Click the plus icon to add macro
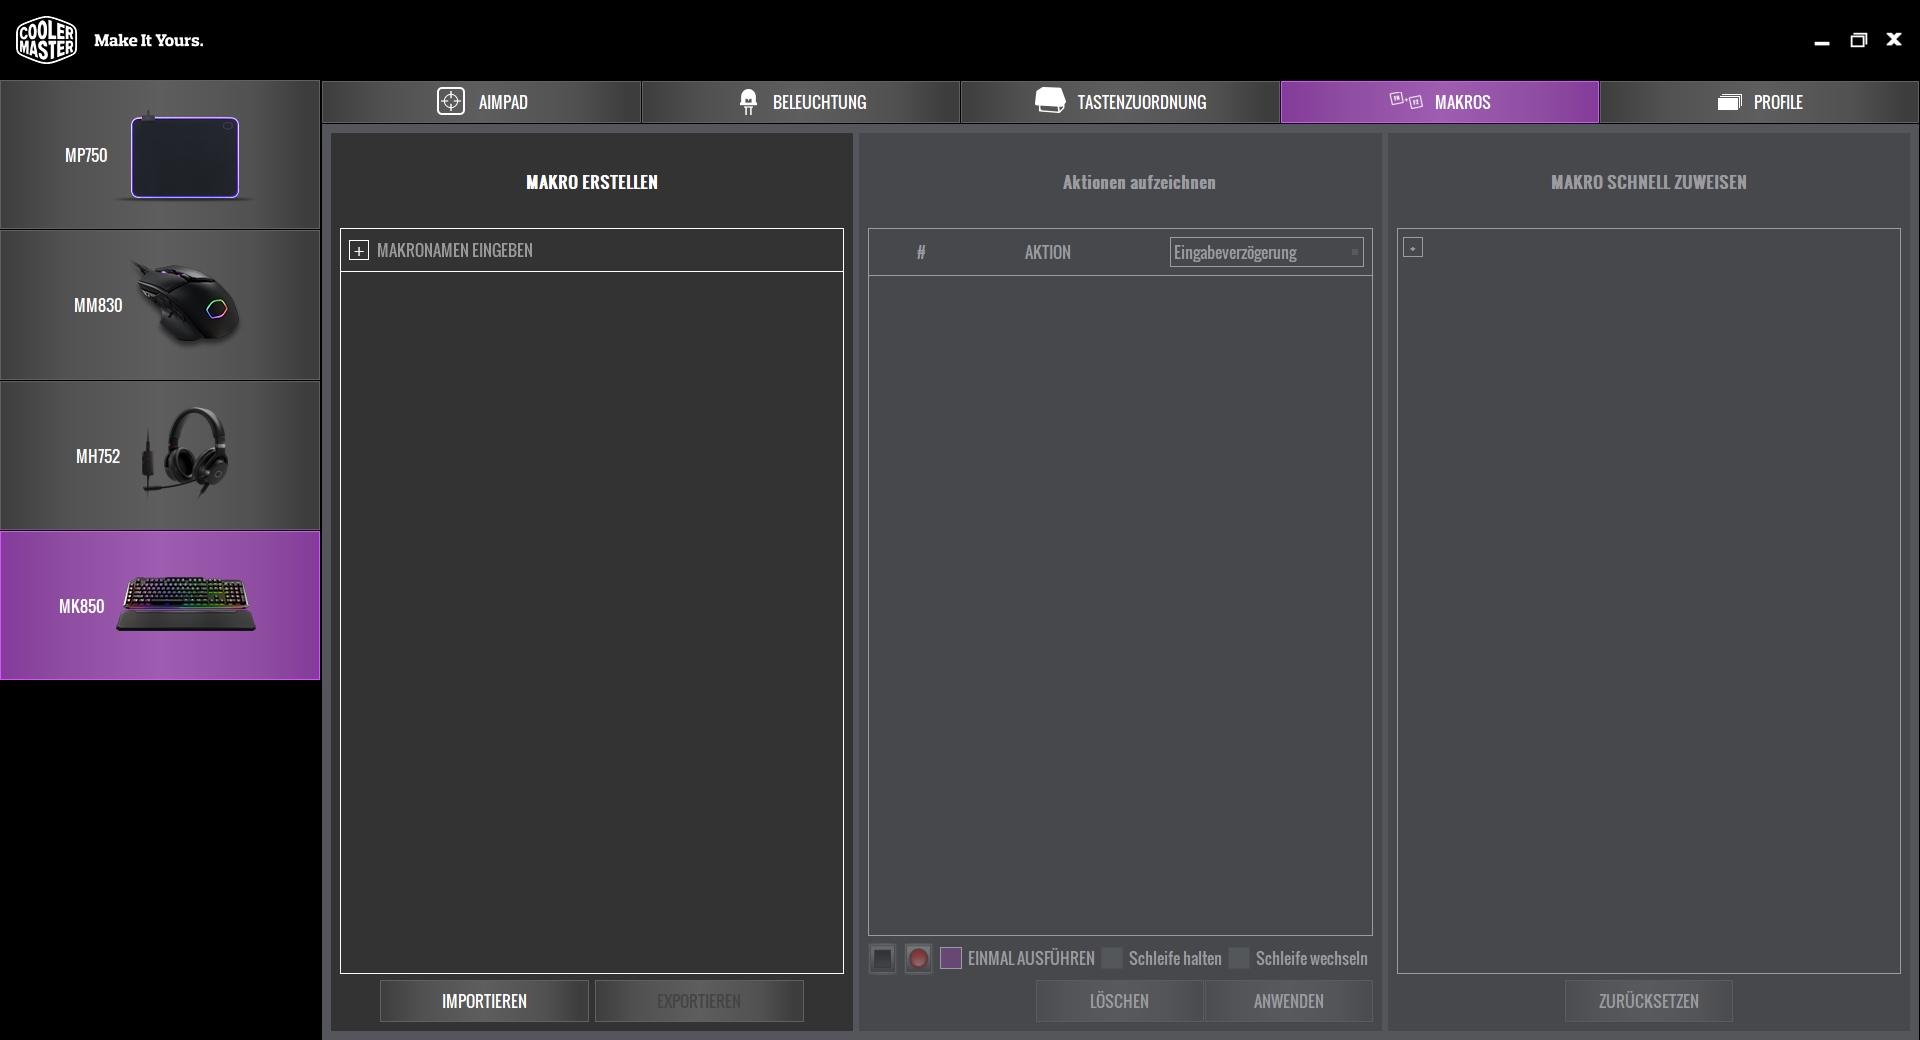 (359, 251)
